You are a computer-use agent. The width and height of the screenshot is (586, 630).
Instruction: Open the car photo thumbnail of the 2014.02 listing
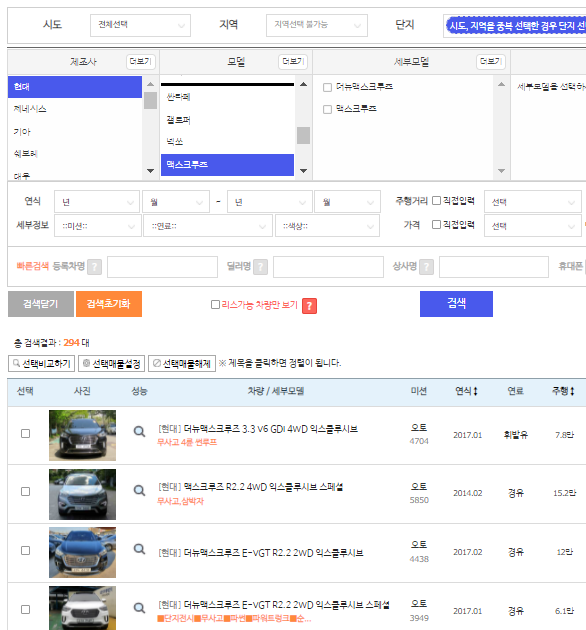click(82, 494)
